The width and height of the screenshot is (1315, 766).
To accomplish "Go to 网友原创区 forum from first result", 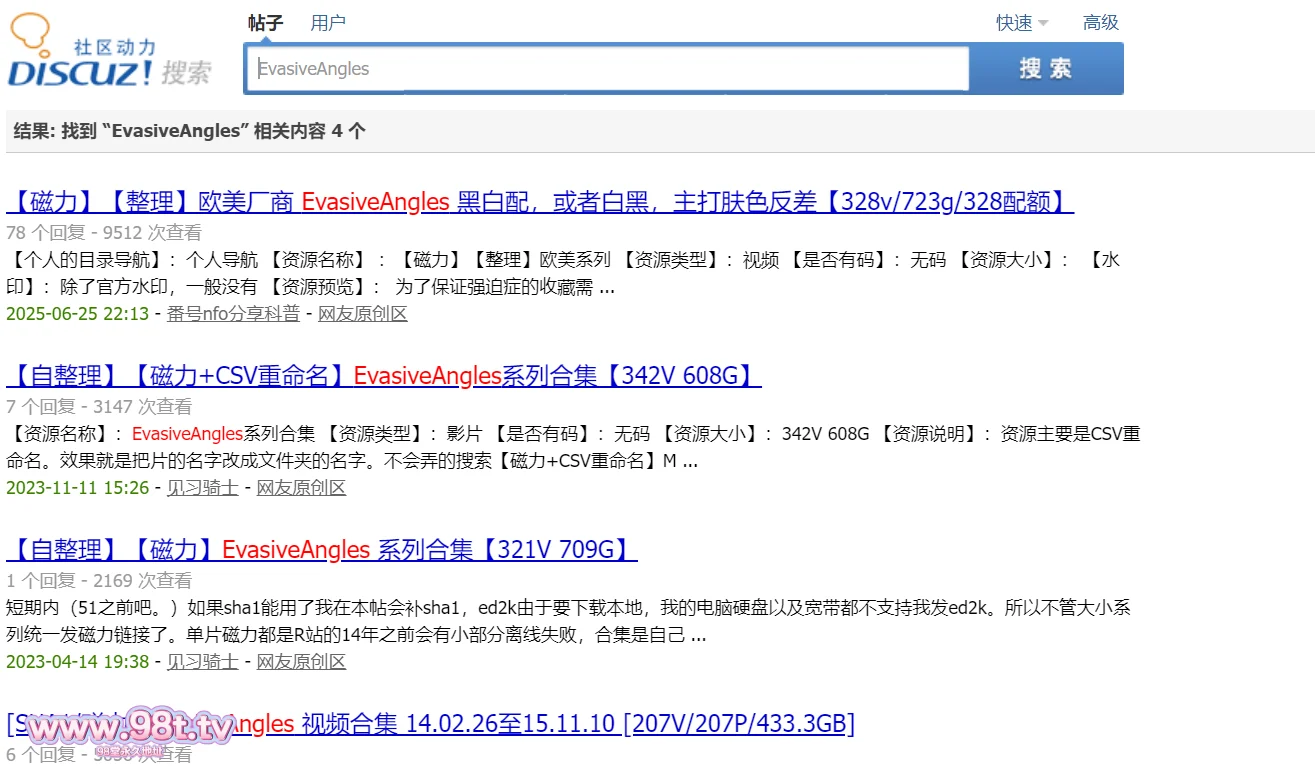I will click(363, 314).
